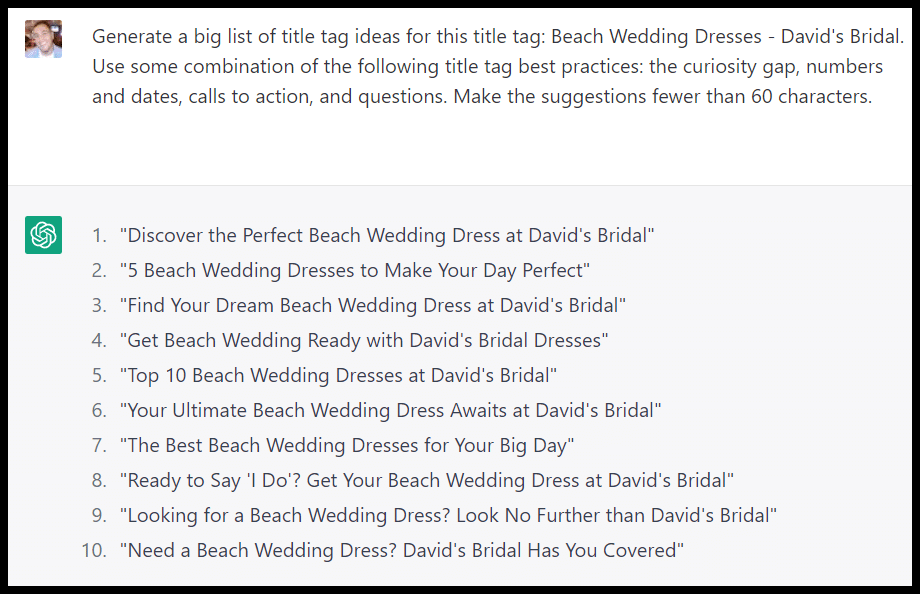Select "The Best Beach Wedding Dresses" title idea
The image size is (920, 594).
click(347, 445)
